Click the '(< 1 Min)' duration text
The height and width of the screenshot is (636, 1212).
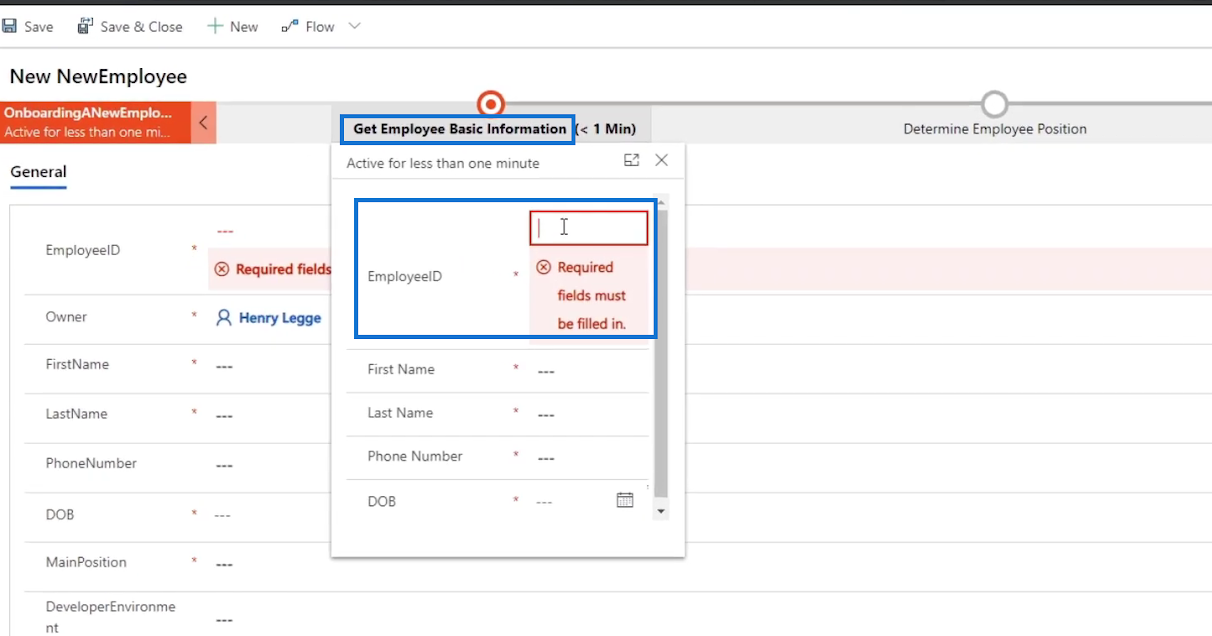tap(607, 129)
